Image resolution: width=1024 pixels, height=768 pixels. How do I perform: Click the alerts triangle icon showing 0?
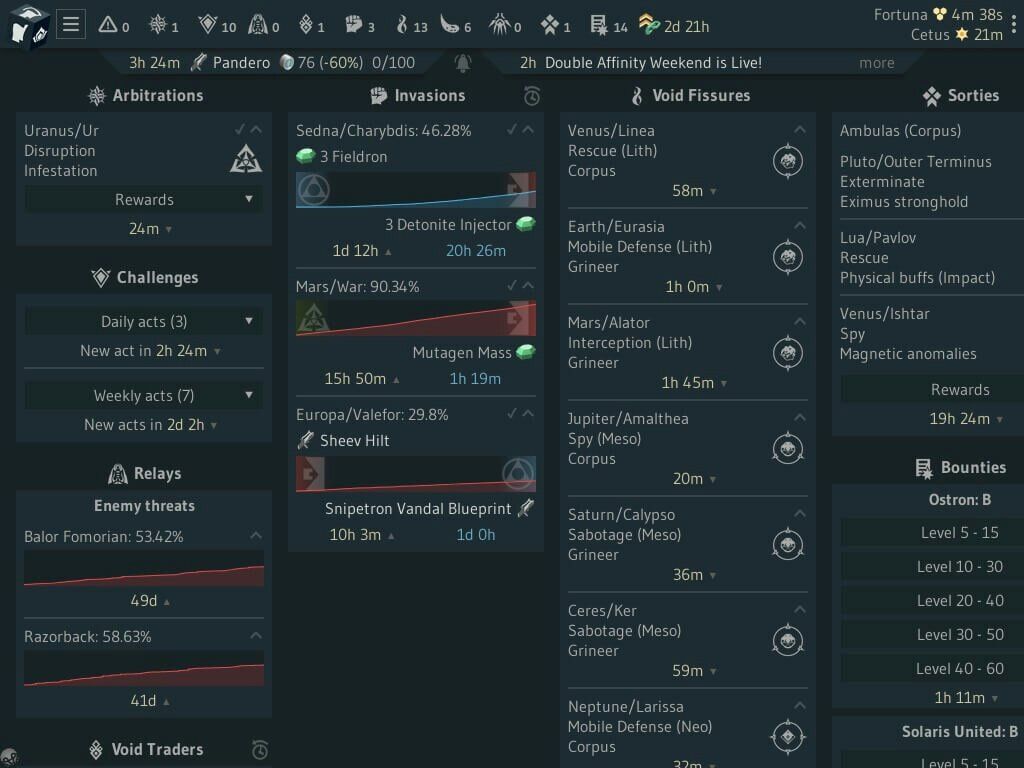[108, 25]
